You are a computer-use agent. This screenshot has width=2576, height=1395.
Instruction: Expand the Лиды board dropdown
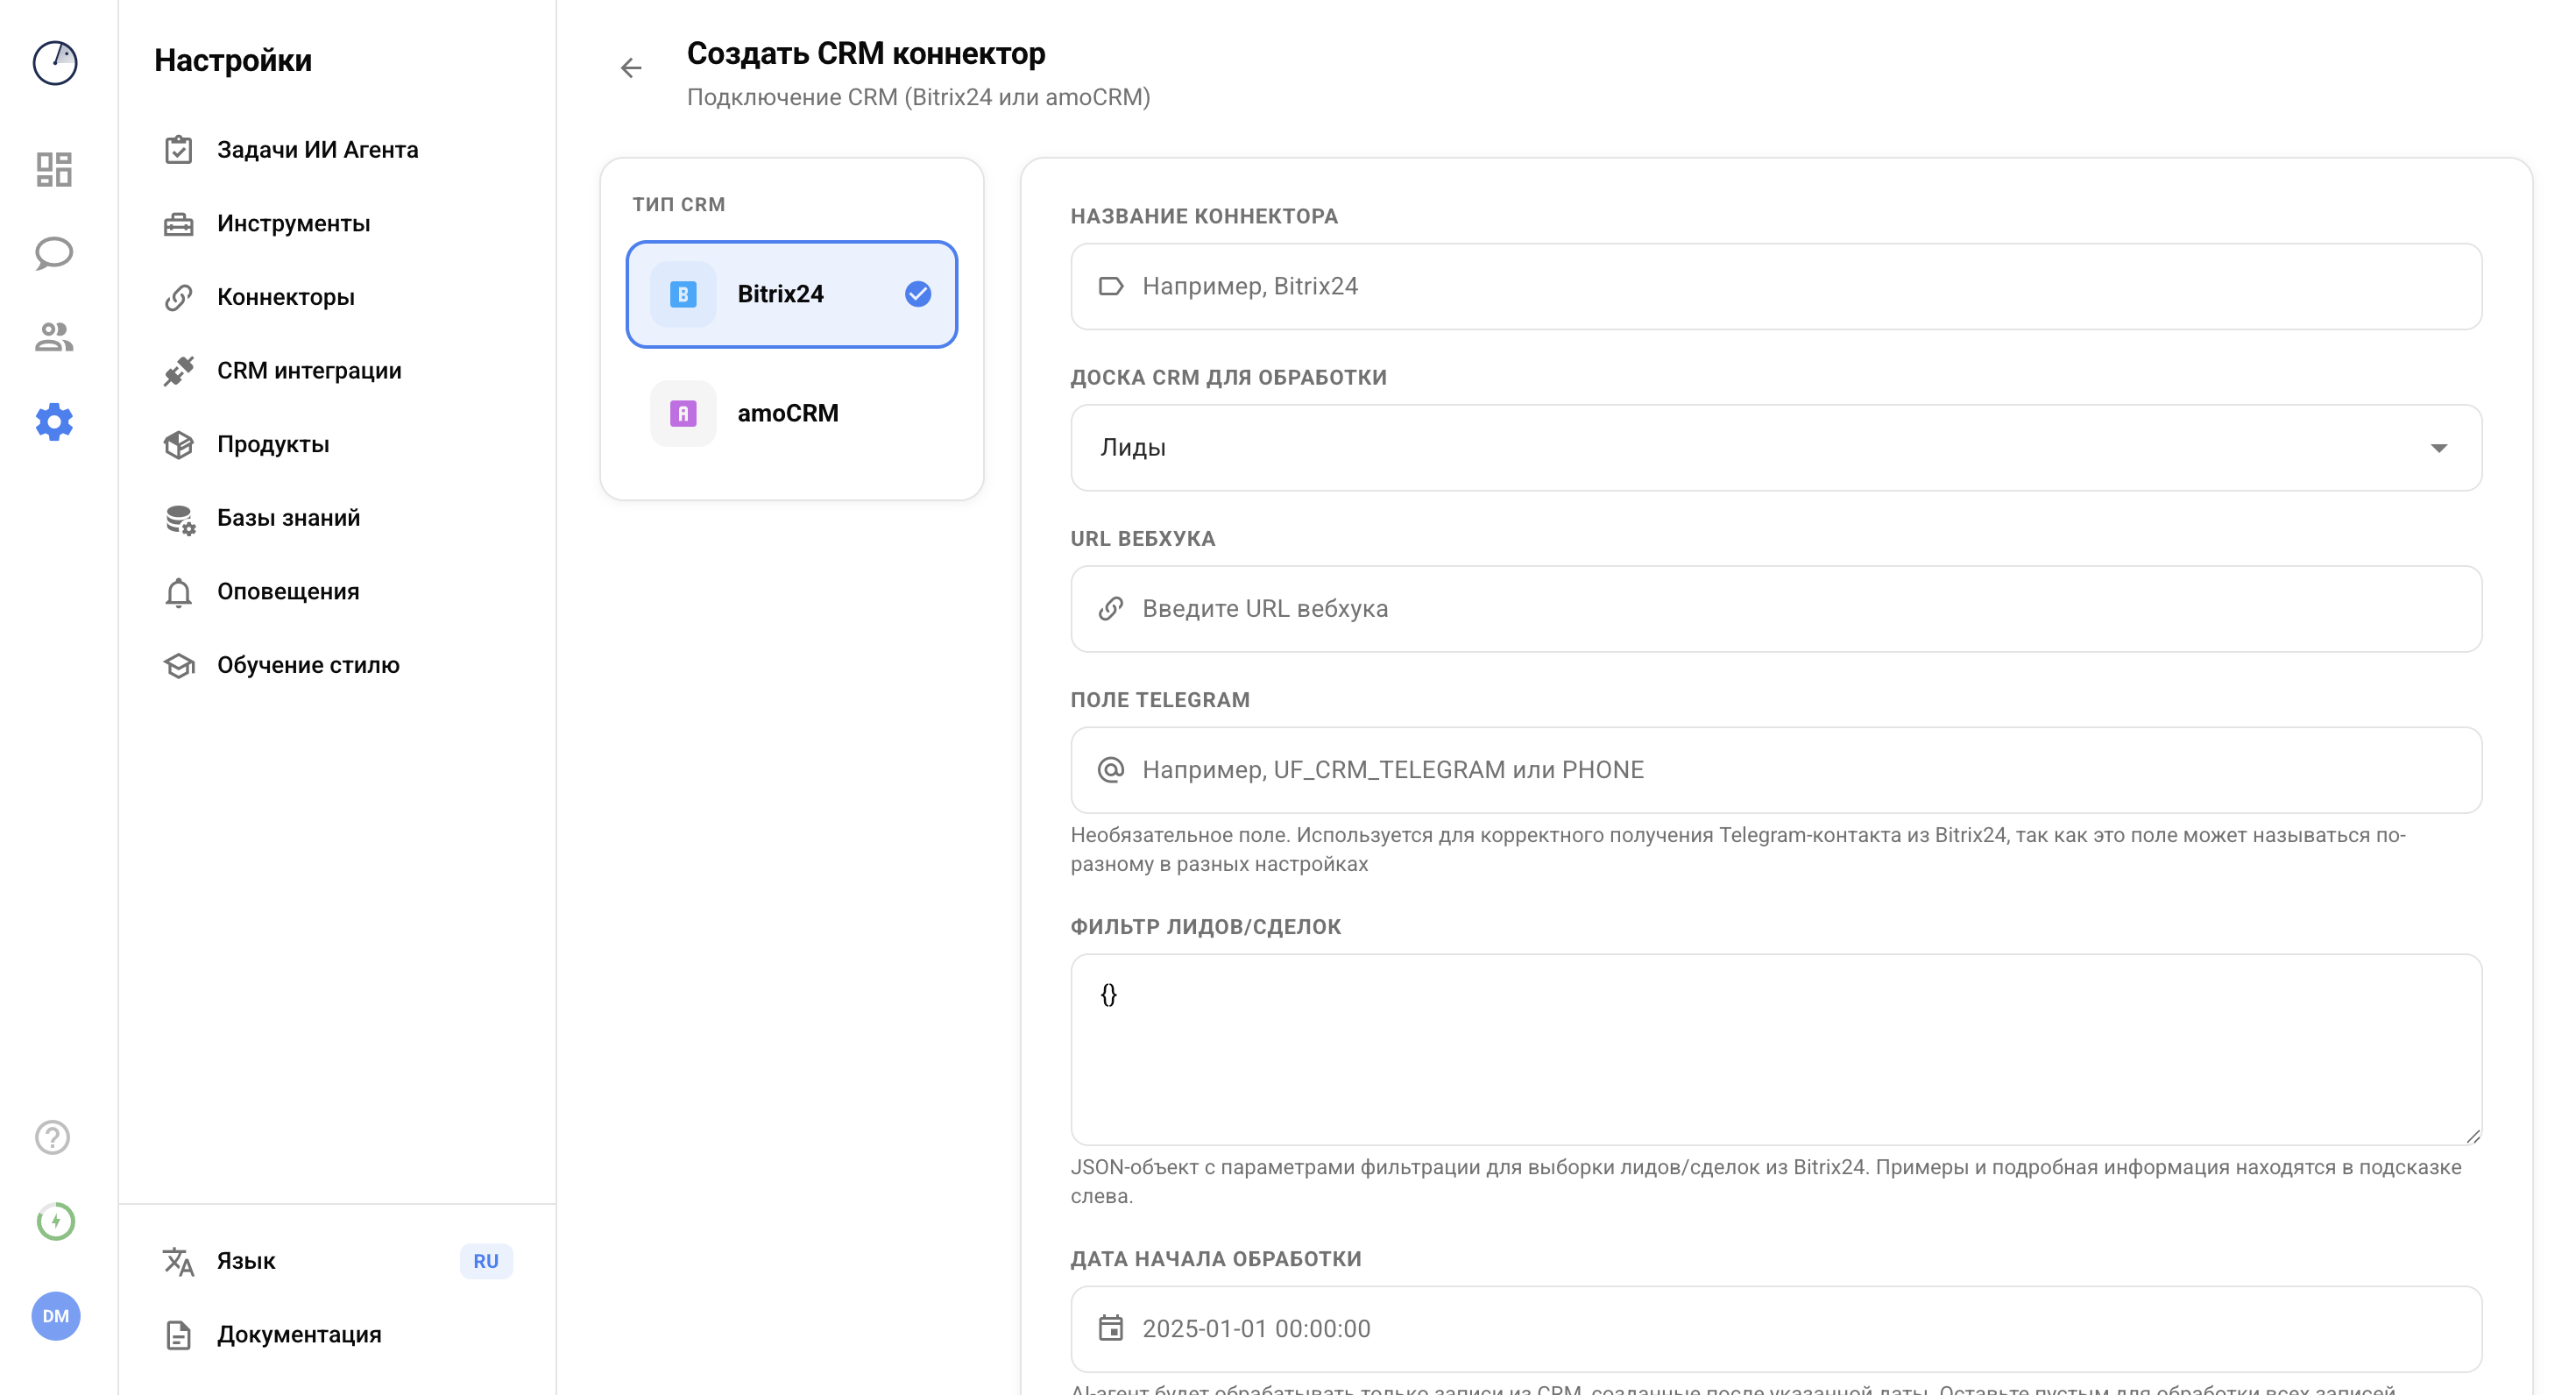[1775, 448]
